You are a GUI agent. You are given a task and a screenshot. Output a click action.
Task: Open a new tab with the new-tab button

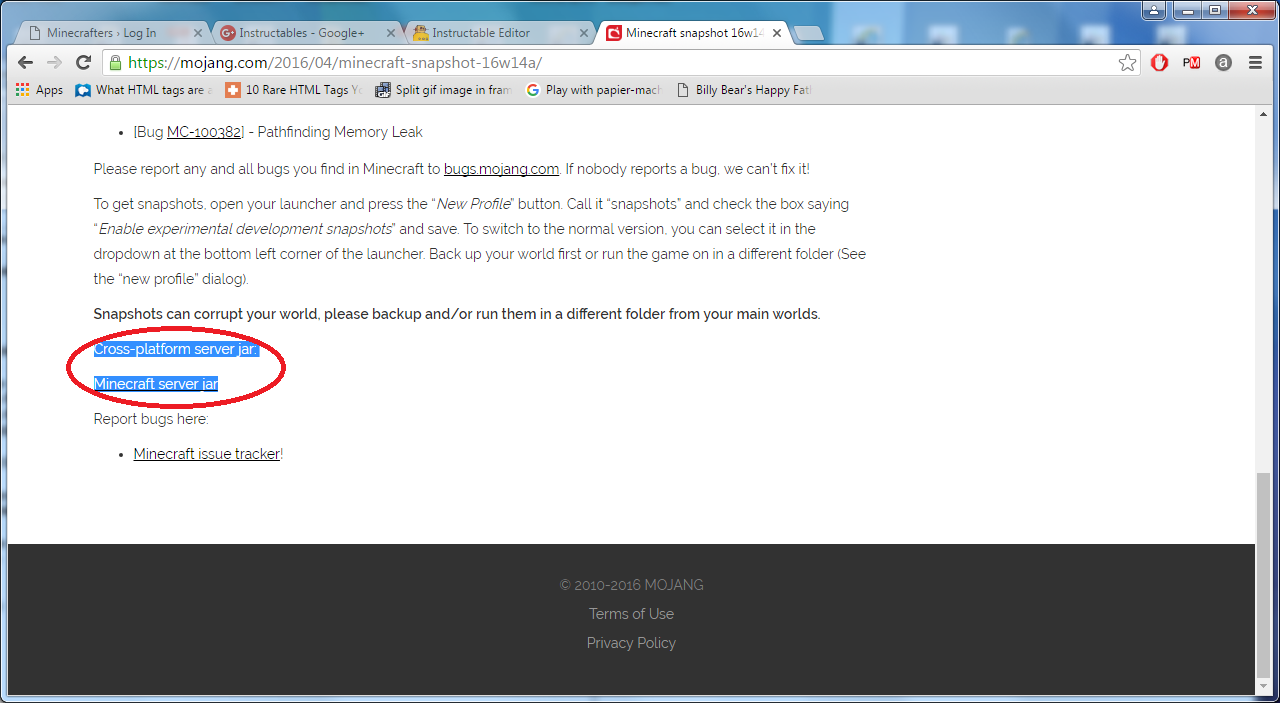pos(808,34)
